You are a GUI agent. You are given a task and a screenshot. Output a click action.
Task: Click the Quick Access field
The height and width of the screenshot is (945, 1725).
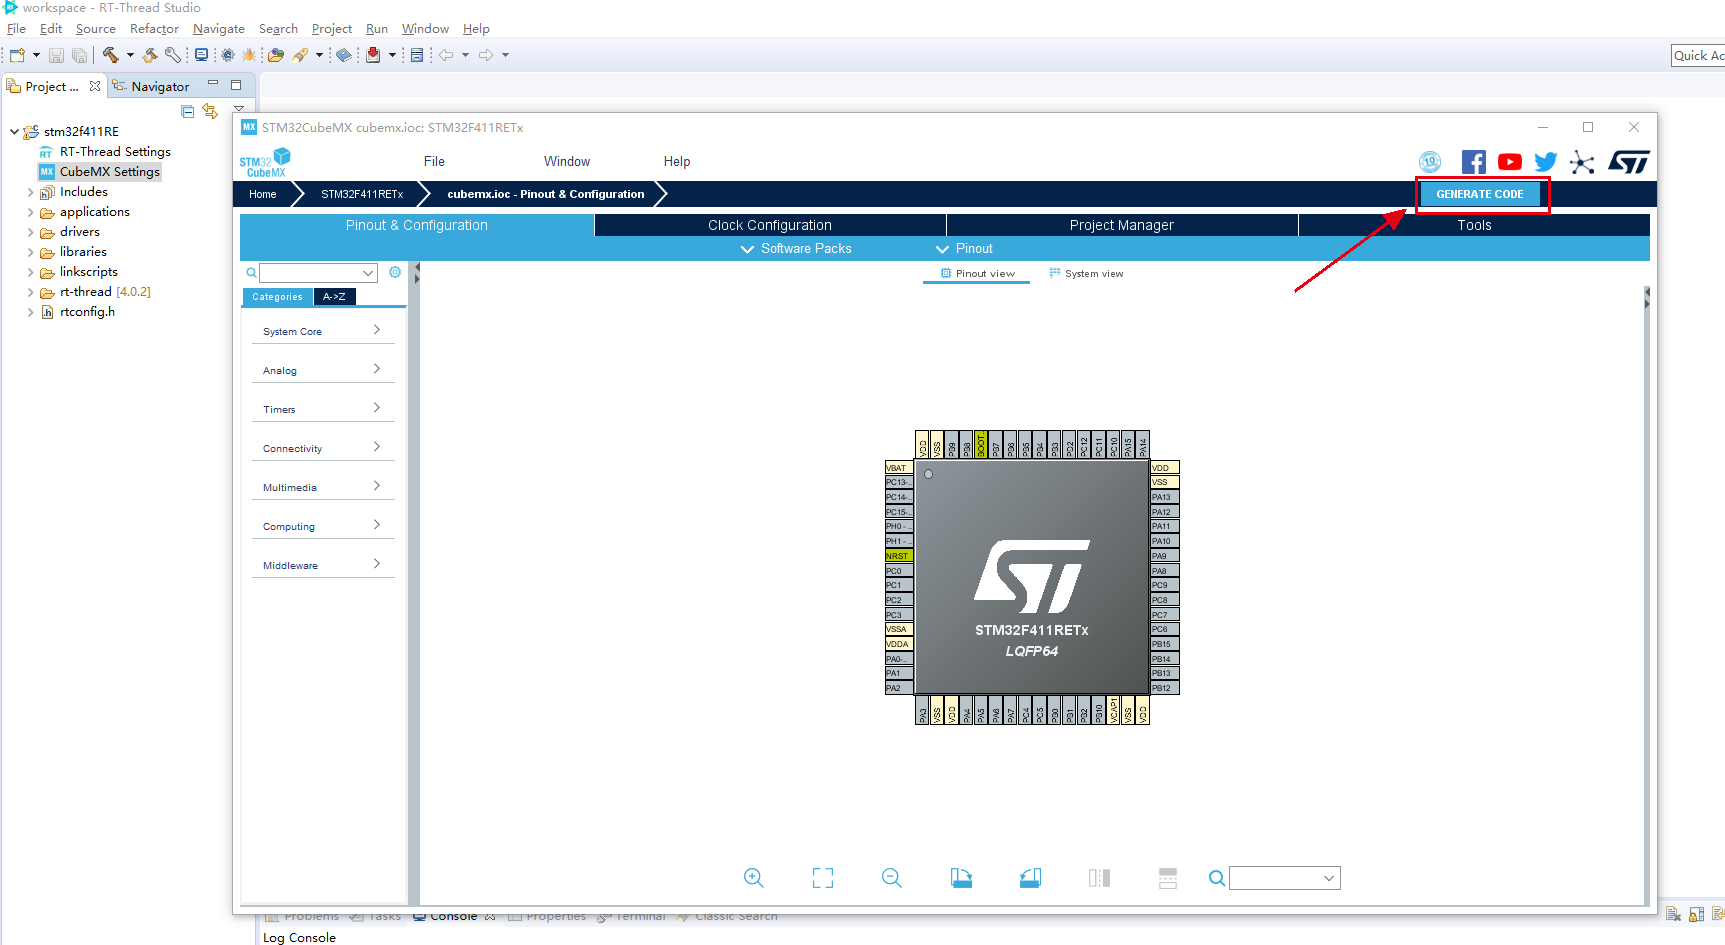1698,55
